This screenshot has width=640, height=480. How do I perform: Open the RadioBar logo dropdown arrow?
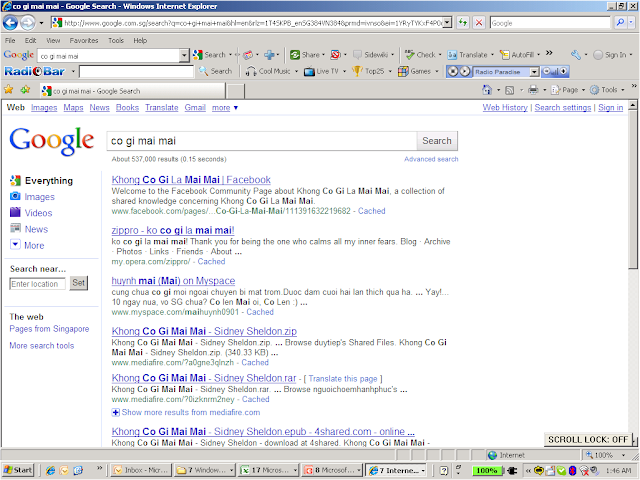pyautogui.click(x=73, y=72)
